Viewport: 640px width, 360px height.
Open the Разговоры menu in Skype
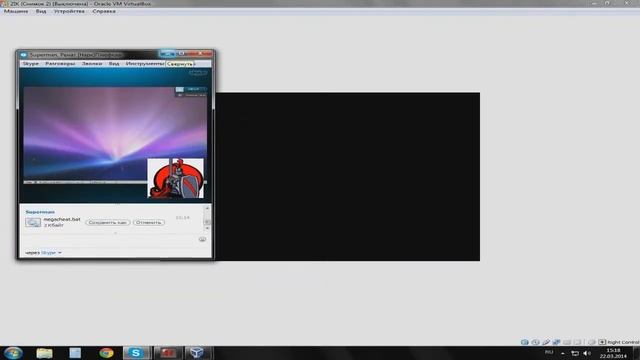click(x=60, y=64)
